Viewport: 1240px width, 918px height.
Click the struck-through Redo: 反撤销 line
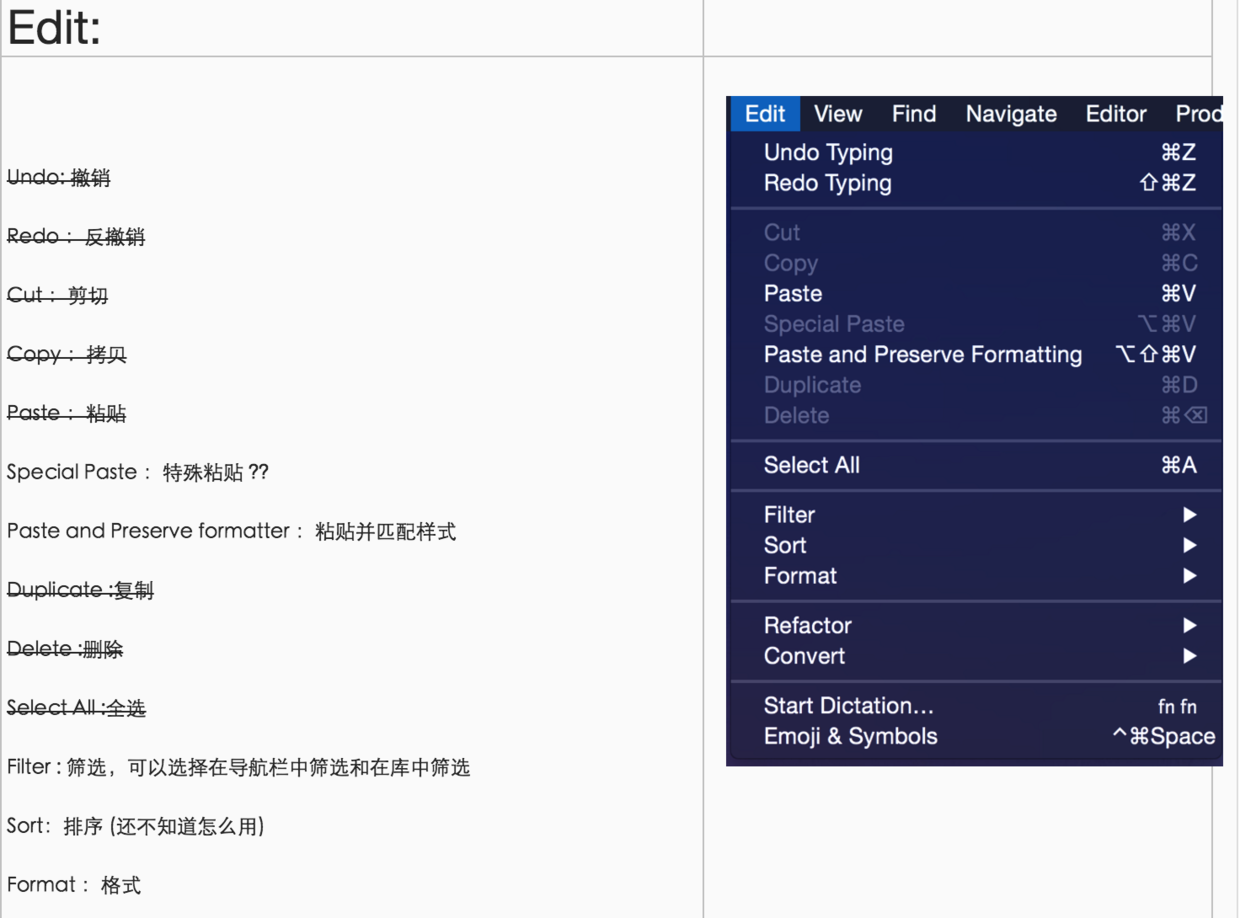pos(76,237)
